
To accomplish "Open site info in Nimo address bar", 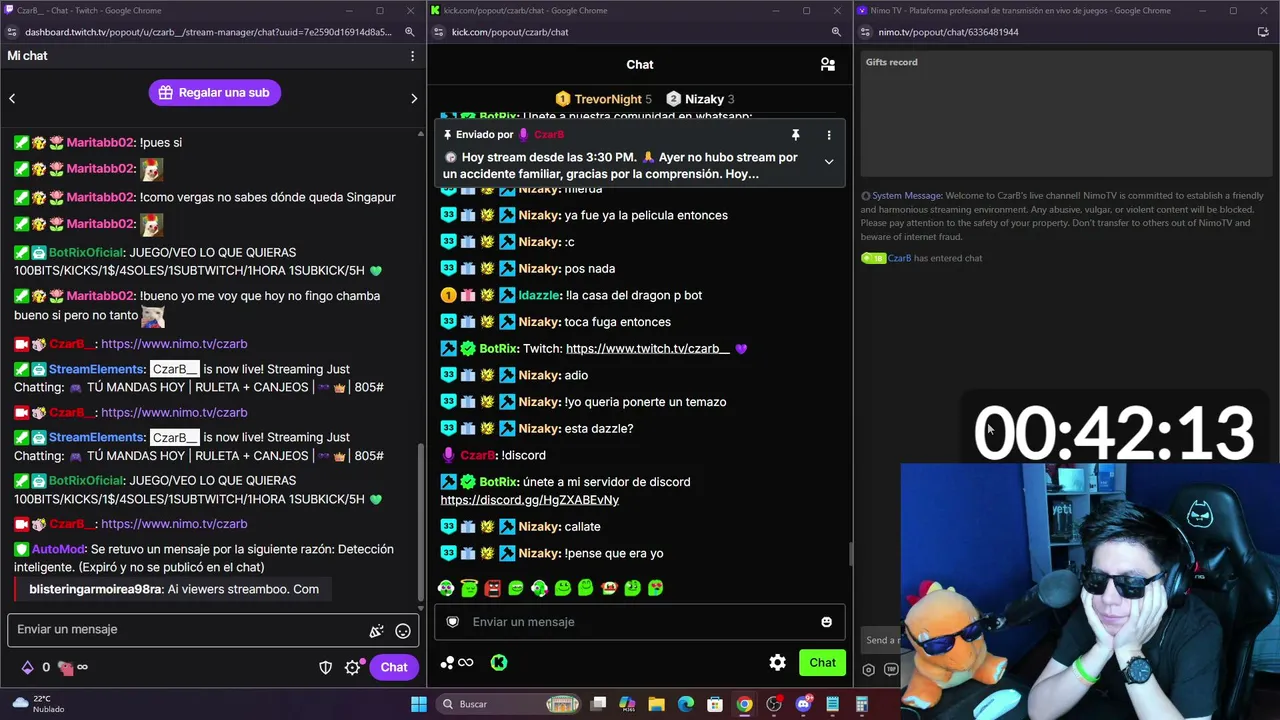I will point(865,32).
